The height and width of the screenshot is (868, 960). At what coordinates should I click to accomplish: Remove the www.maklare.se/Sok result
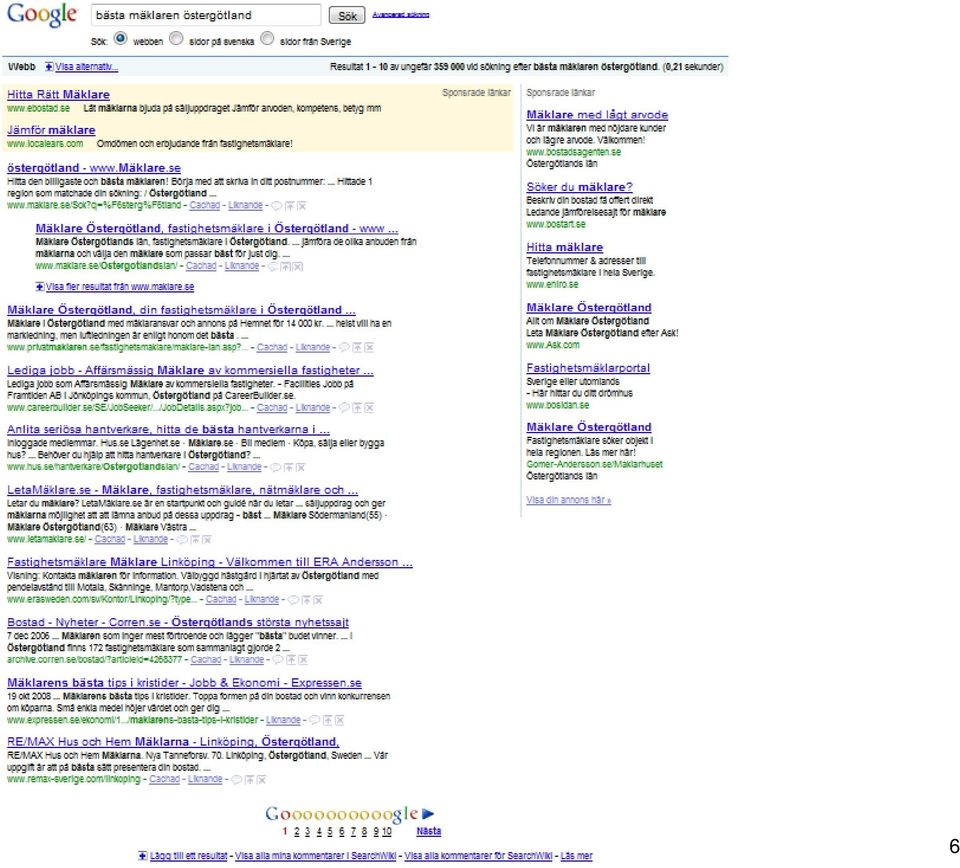(x=302, y=206)
